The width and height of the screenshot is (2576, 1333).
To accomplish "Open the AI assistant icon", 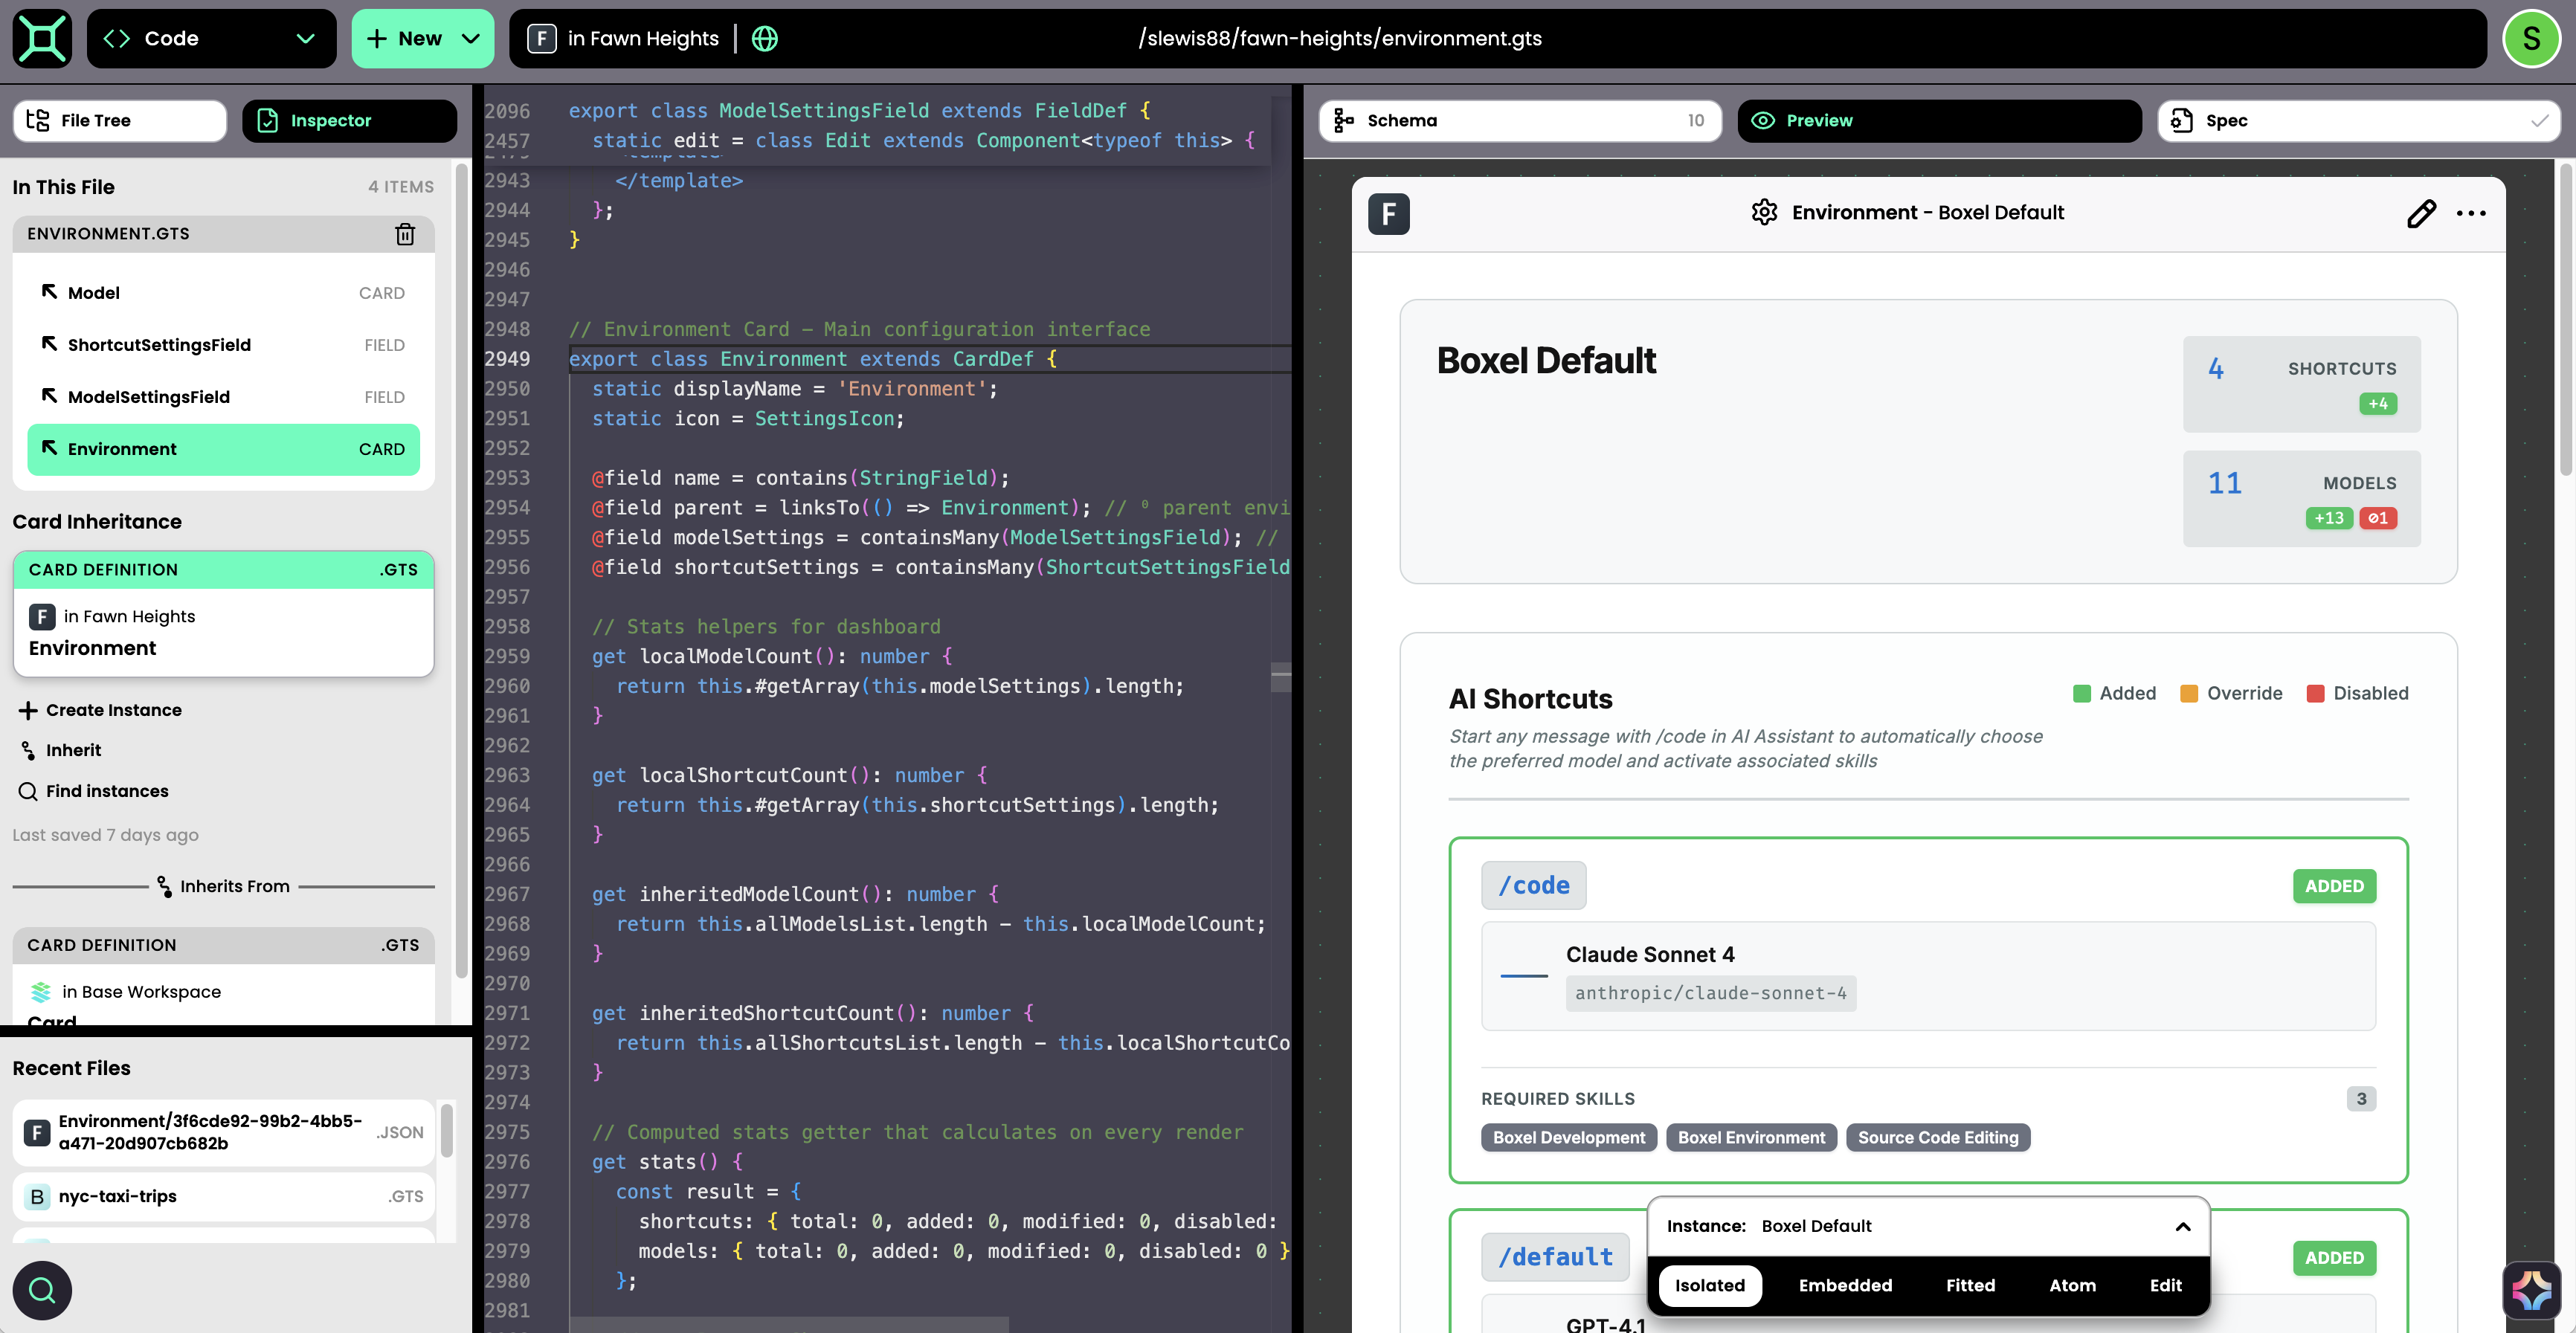I will [x=2531, y=1290].
